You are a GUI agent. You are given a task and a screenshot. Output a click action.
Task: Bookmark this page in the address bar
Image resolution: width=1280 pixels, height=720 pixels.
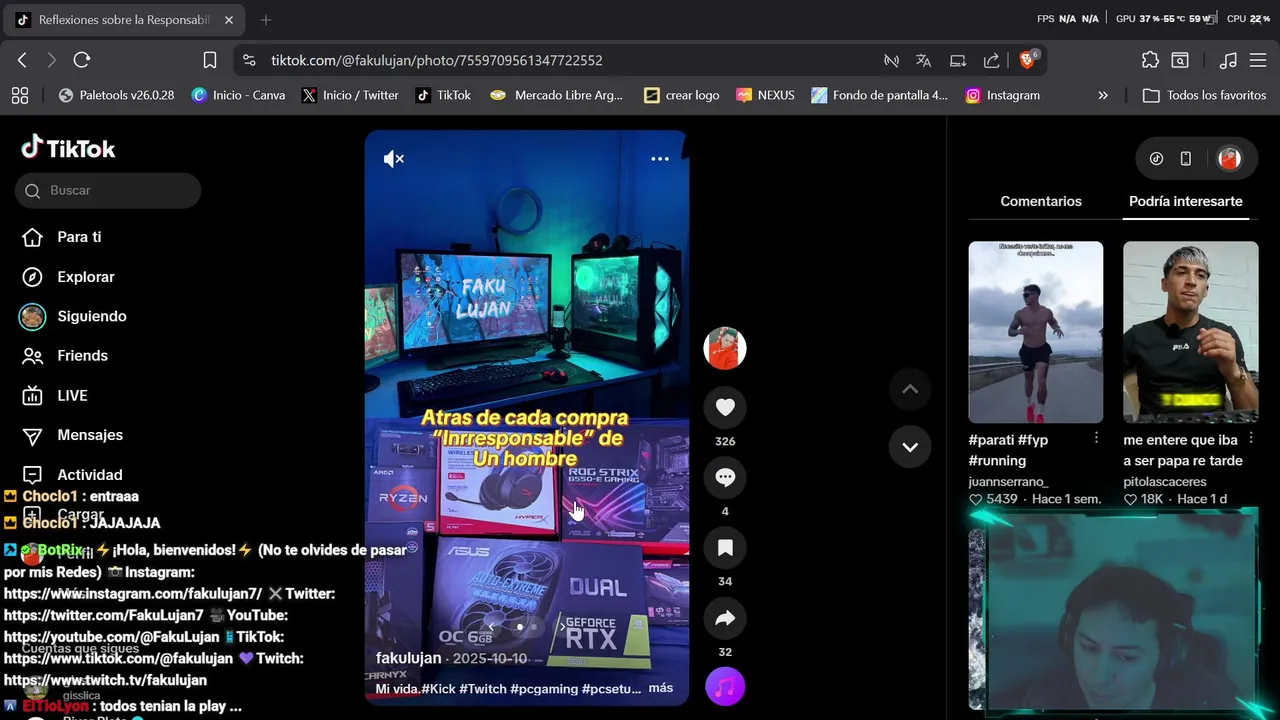point(210,60)
